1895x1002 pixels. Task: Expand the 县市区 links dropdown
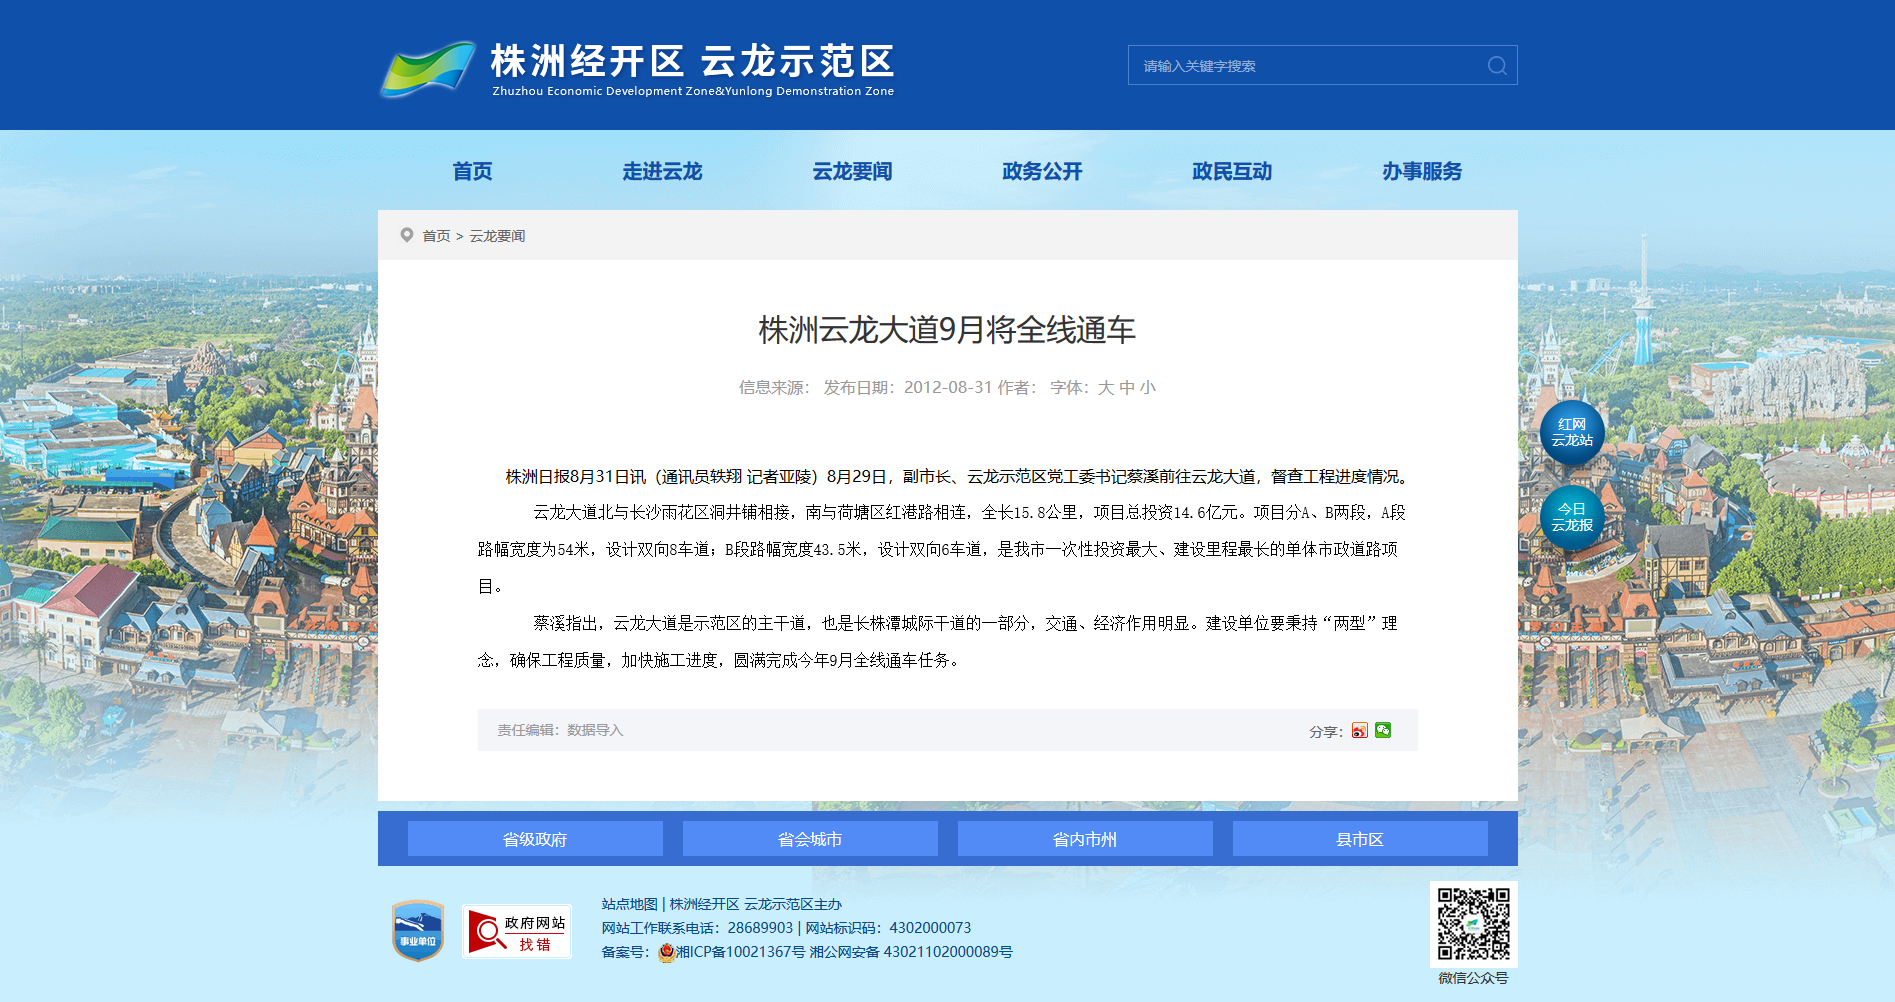pos(1360,839)
